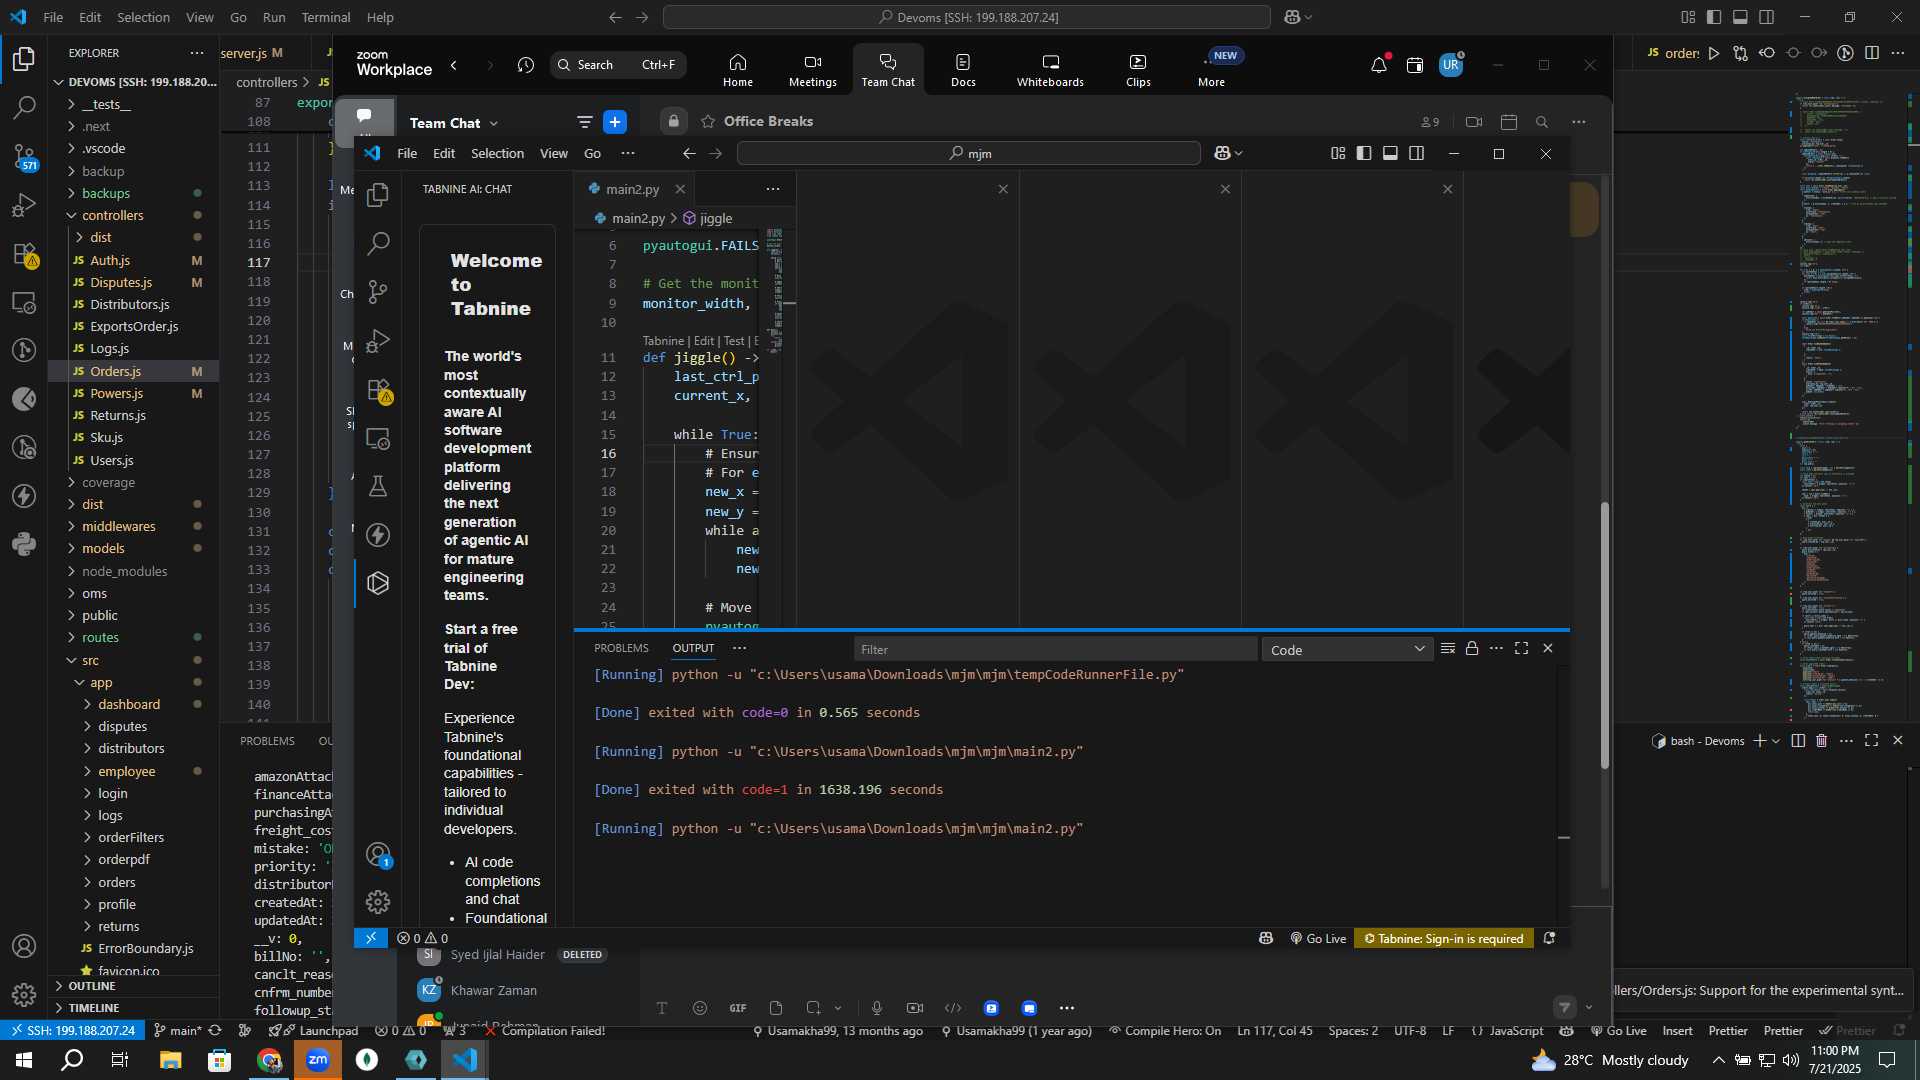
Task: Open Terminal menu in Devoms VS Code
Action: pyautogui.click(x=326, y=17)
